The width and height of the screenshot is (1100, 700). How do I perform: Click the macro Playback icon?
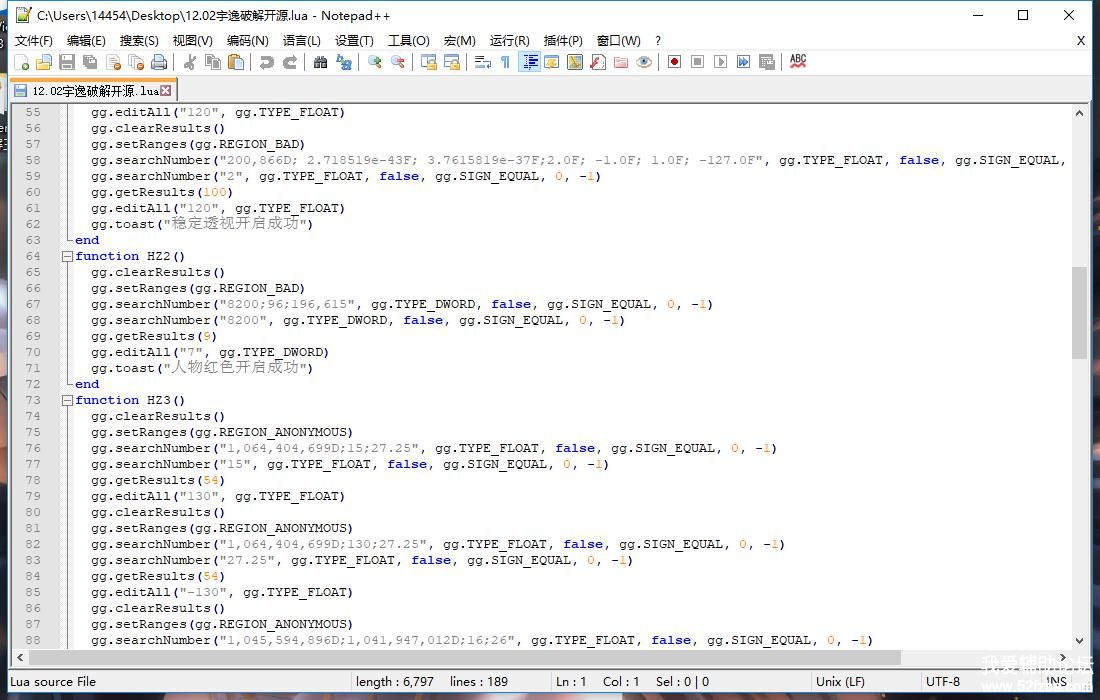pos(720,62)
